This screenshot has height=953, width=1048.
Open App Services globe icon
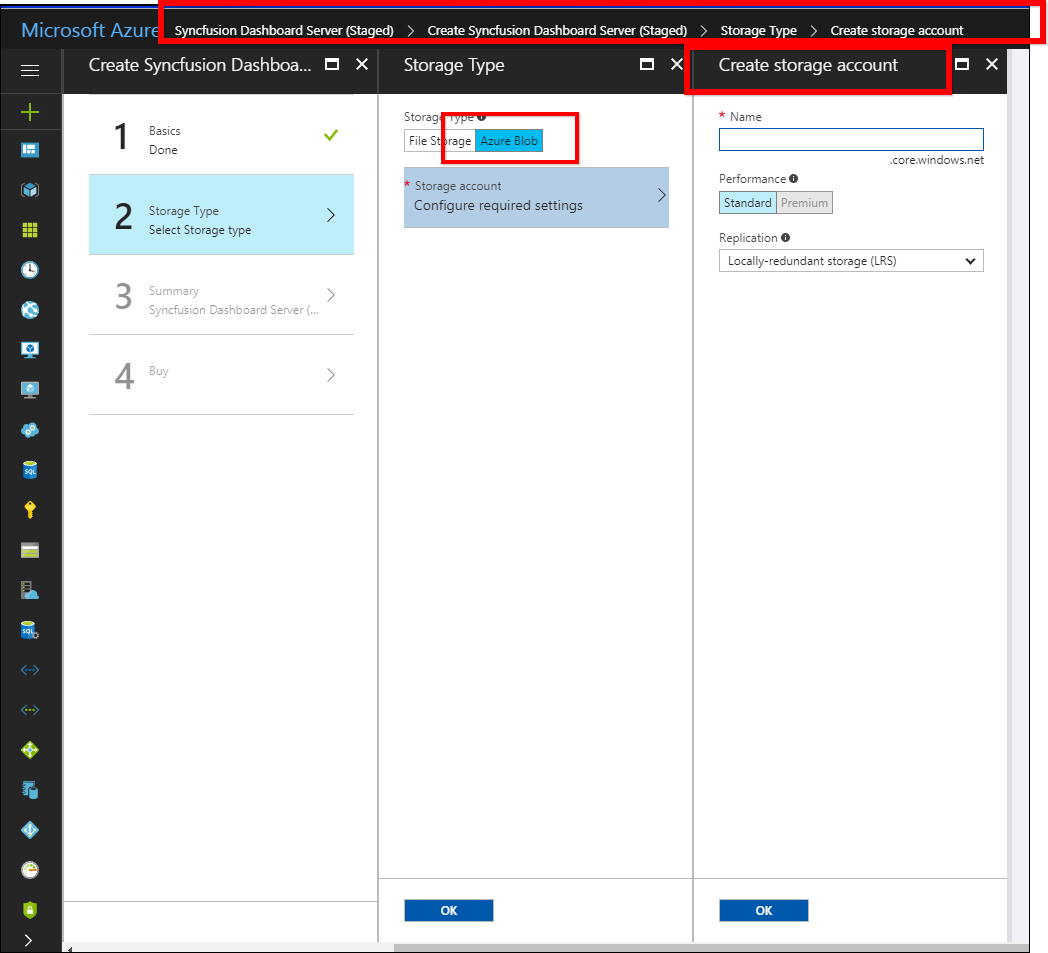click(30, 310)
